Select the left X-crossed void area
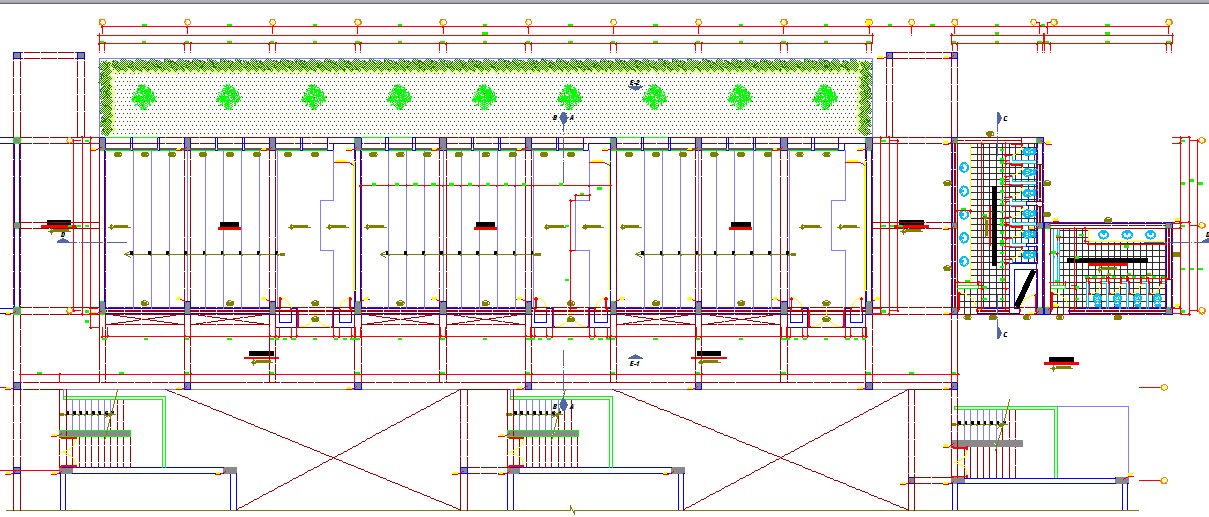 tap(313, 446)
